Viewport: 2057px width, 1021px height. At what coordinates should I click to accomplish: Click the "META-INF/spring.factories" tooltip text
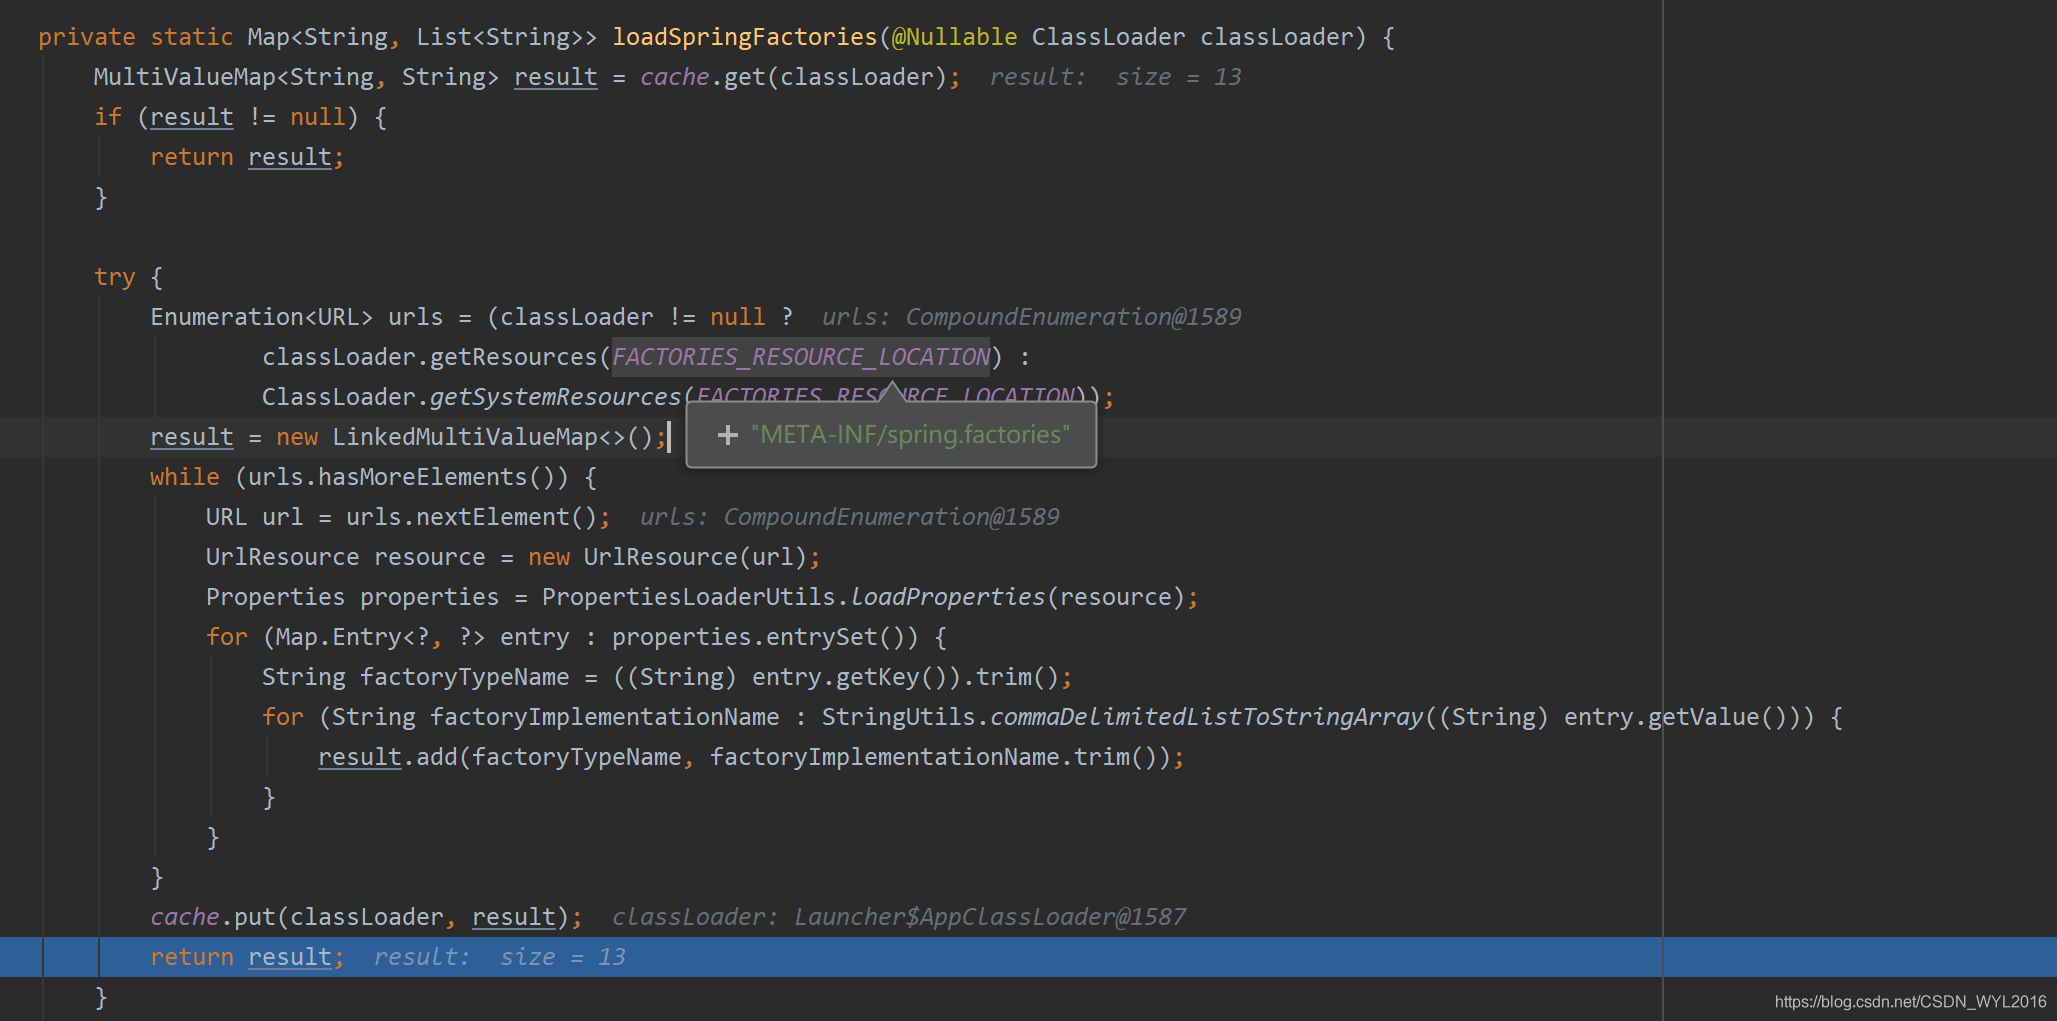(910, 435)
